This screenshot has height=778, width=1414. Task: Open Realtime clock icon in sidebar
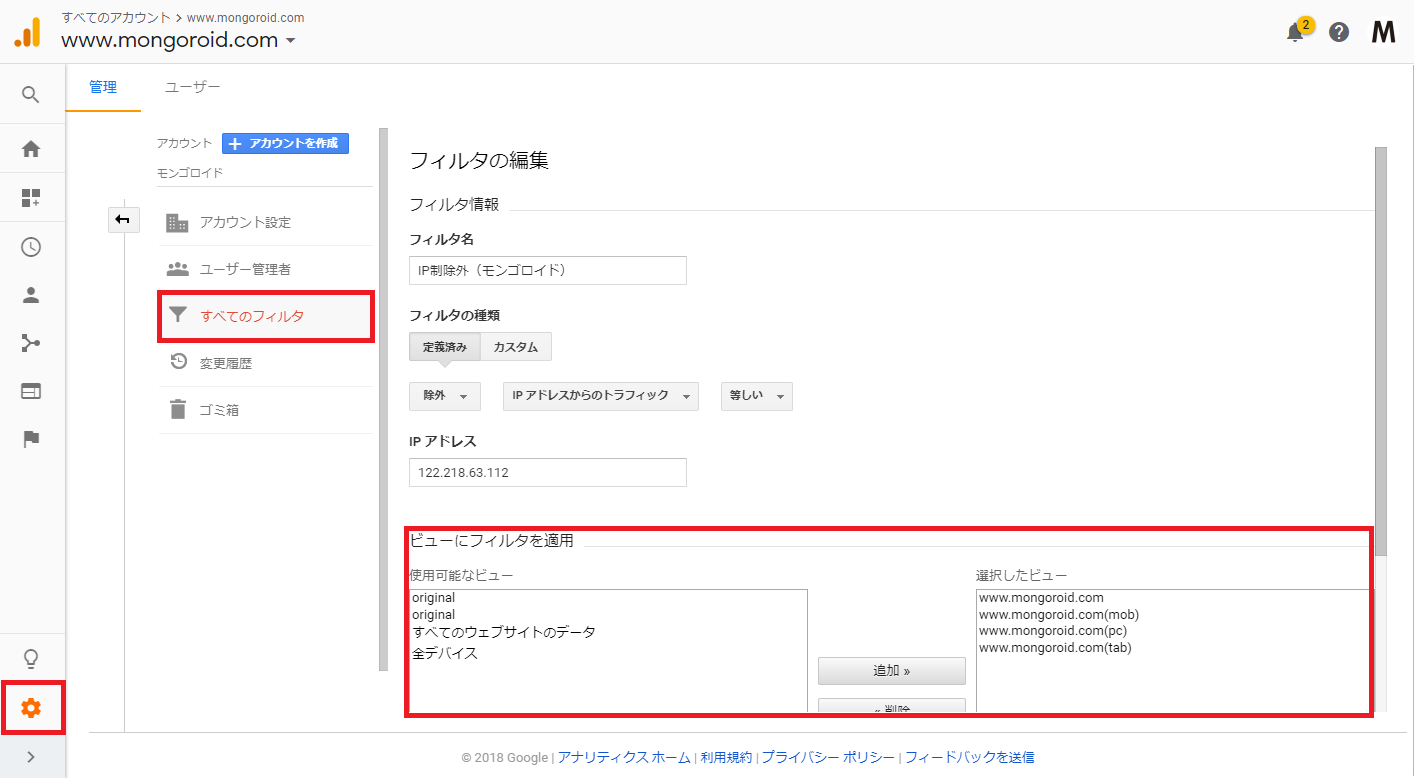(x=31, y=247)
